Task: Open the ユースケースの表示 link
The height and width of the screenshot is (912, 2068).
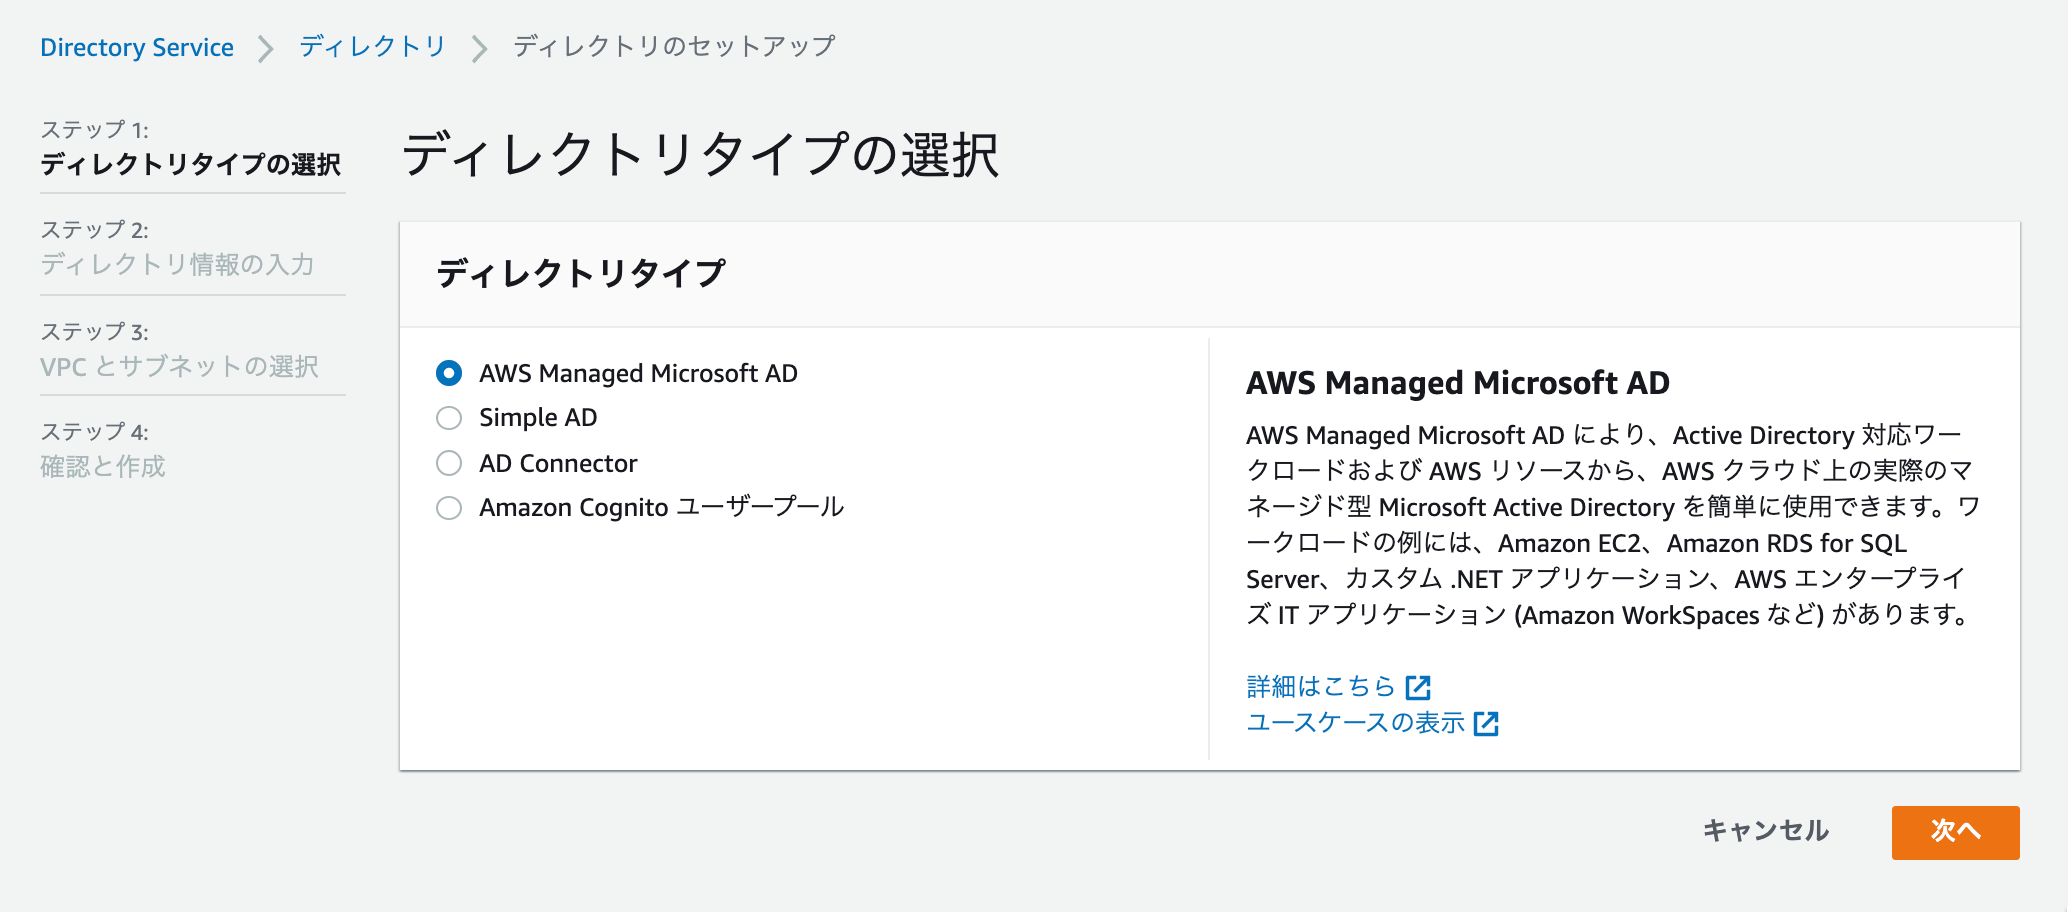Action: point(1355,723)
